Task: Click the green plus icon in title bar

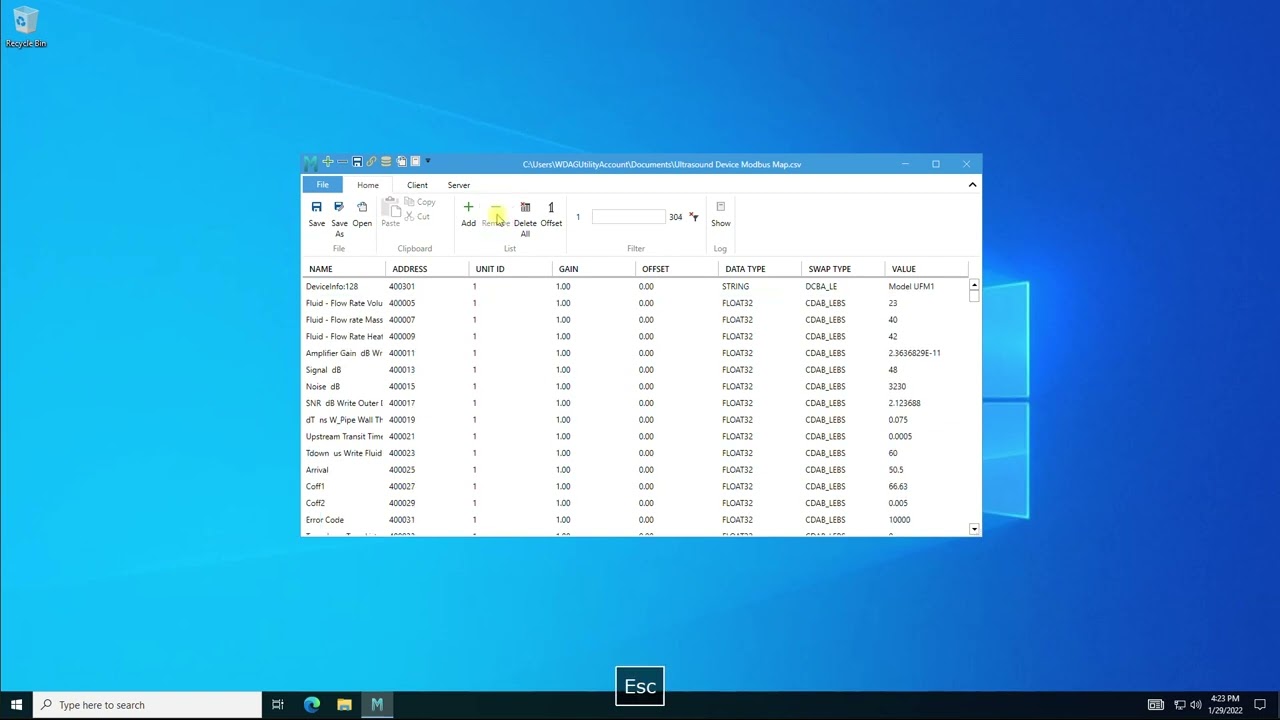Action: (x=327, y=162)
